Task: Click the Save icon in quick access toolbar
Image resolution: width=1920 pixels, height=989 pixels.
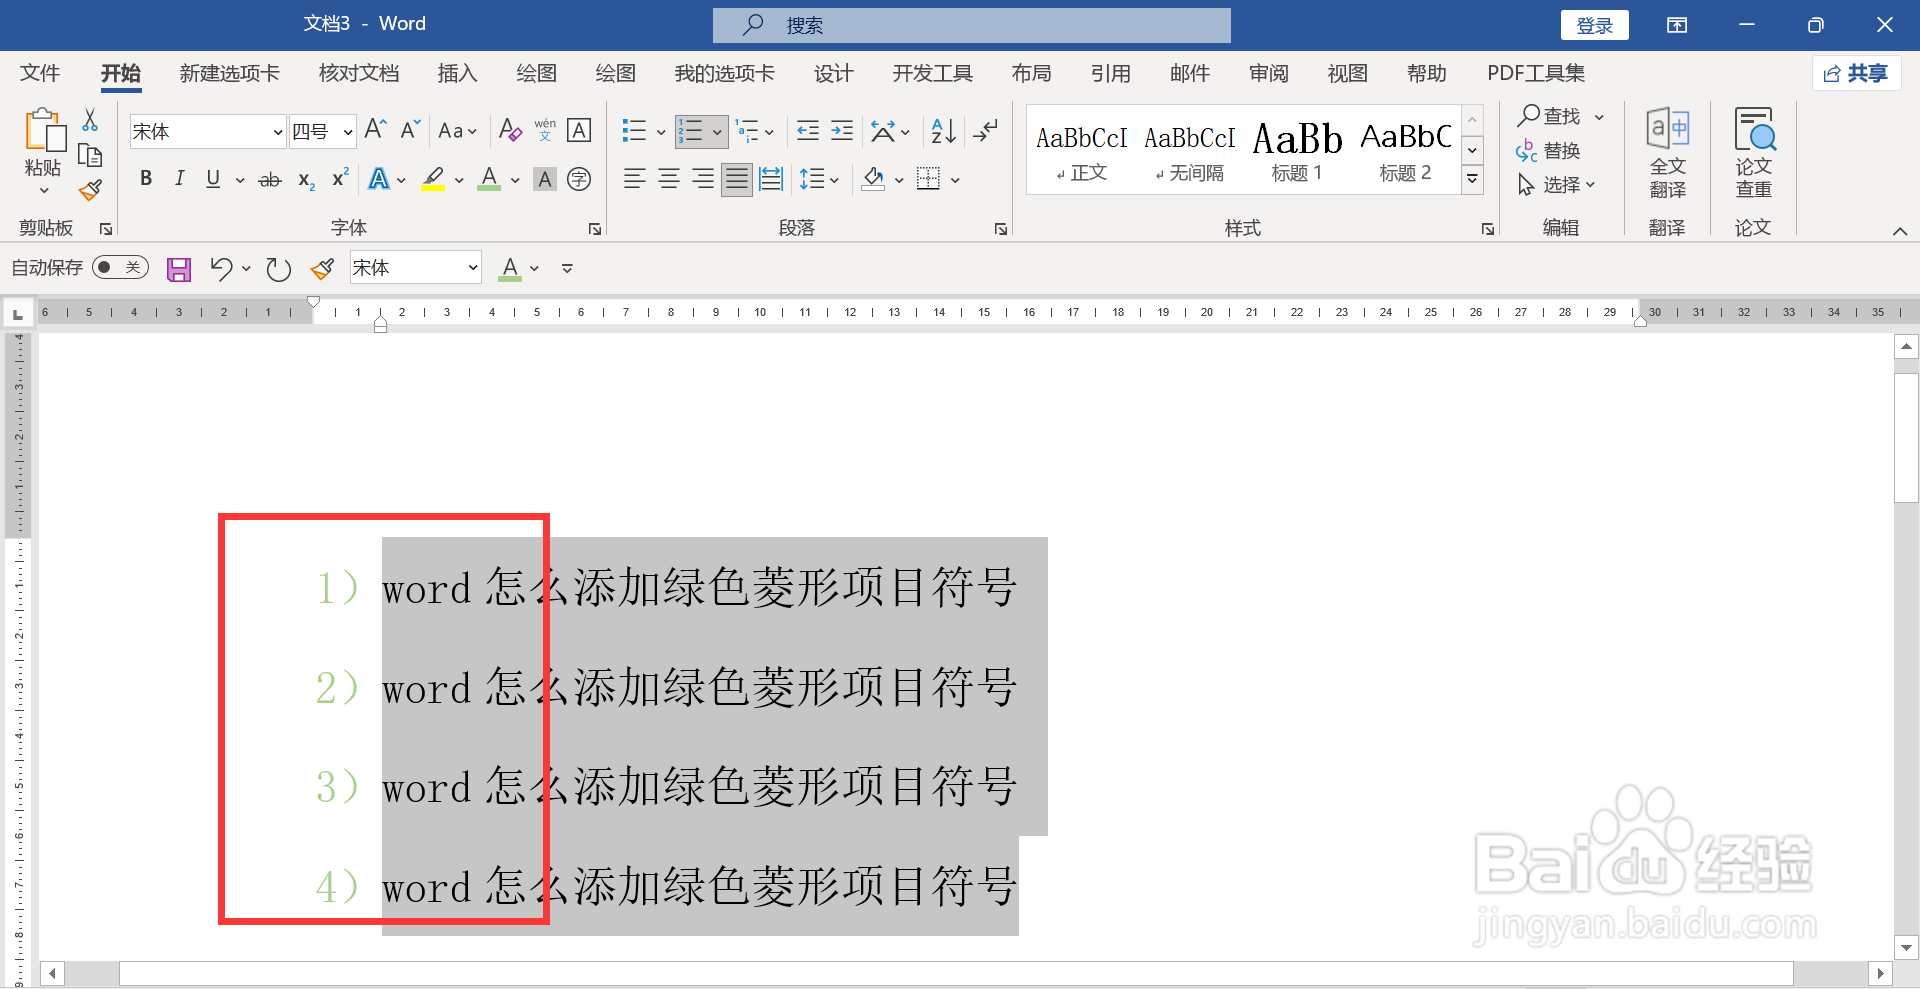Action: tap(179, 269)
